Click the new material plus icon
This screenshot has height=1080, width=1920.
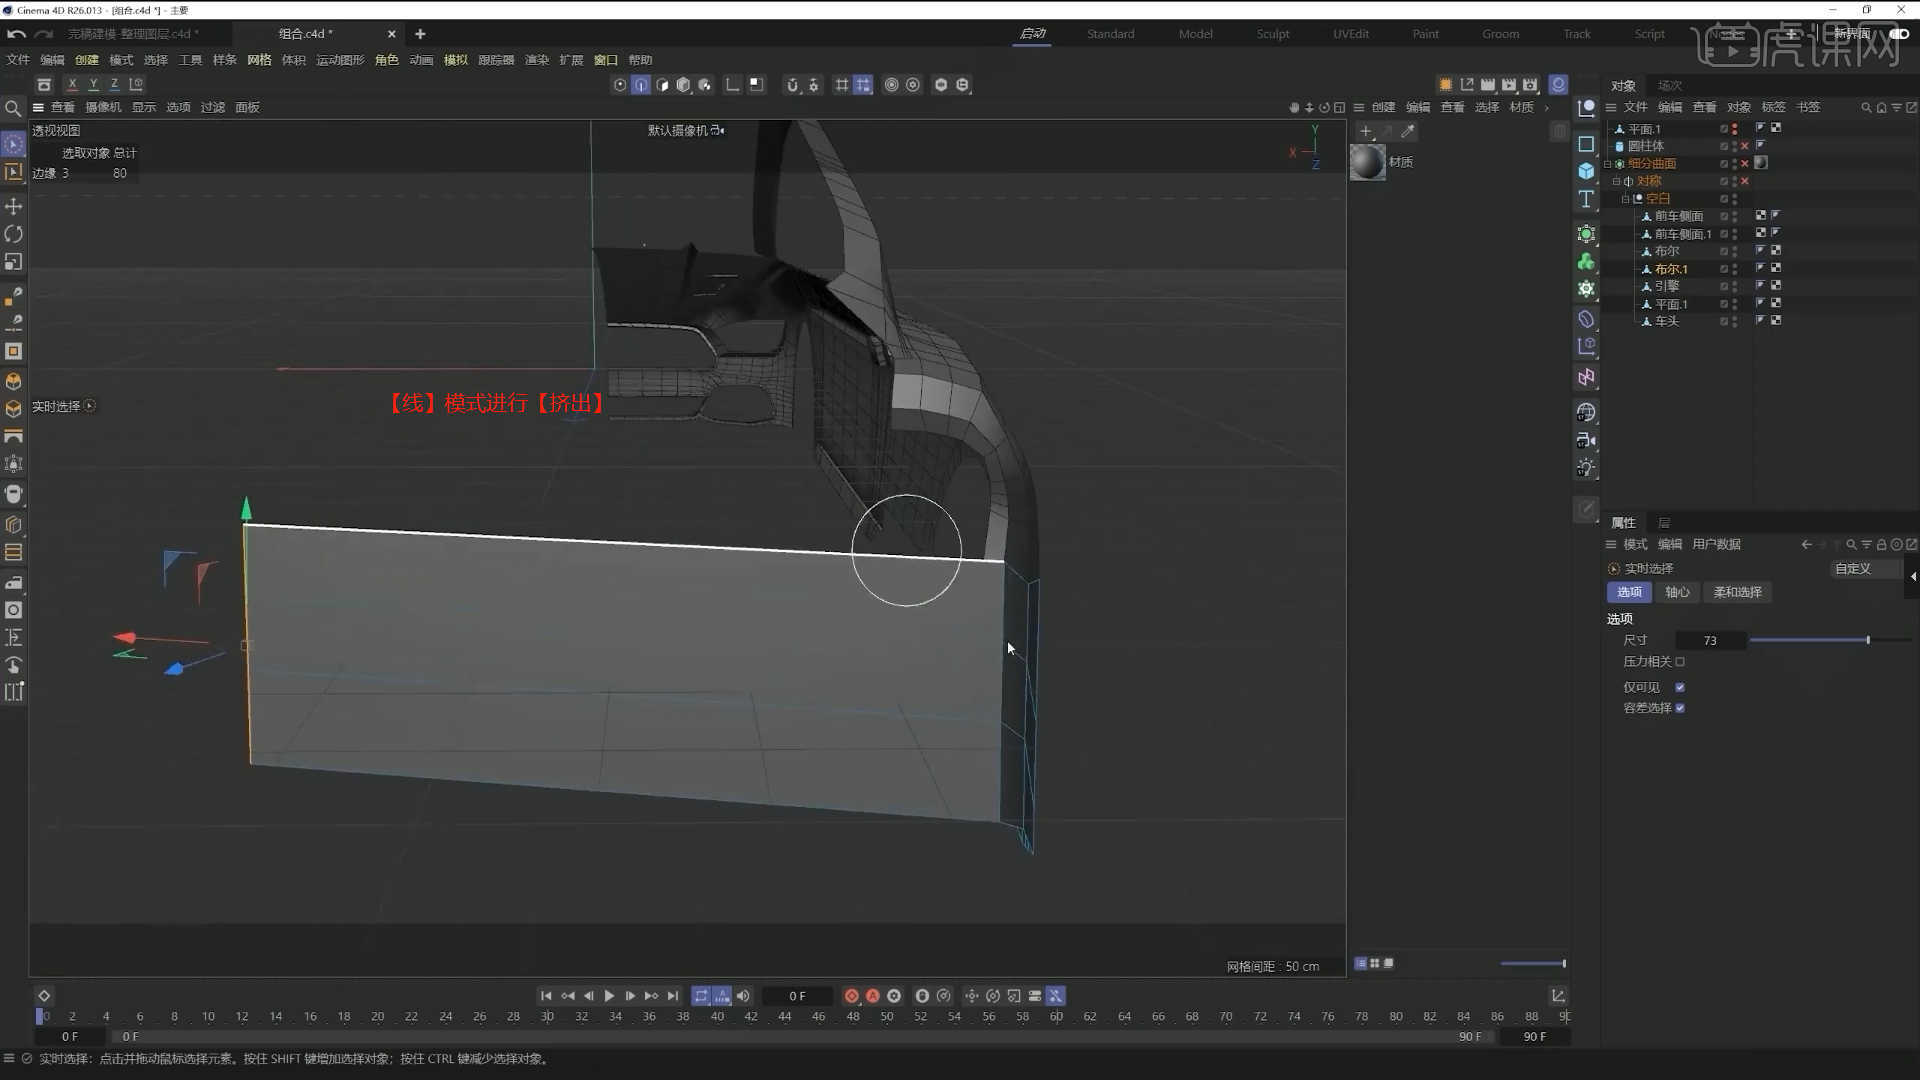(x=1366, y=131)
